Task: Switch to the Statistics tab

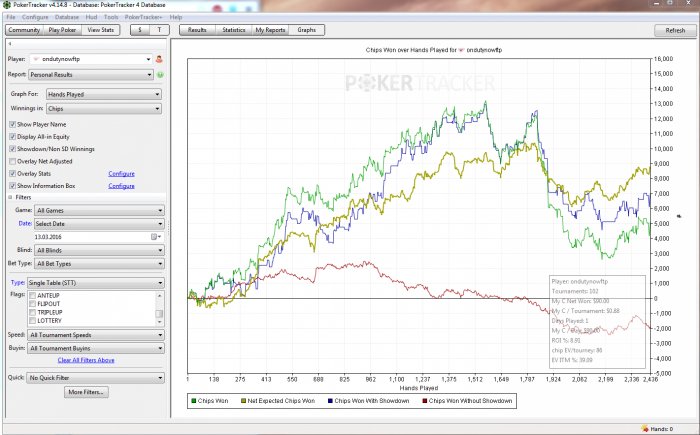Action: pos(233,31)
